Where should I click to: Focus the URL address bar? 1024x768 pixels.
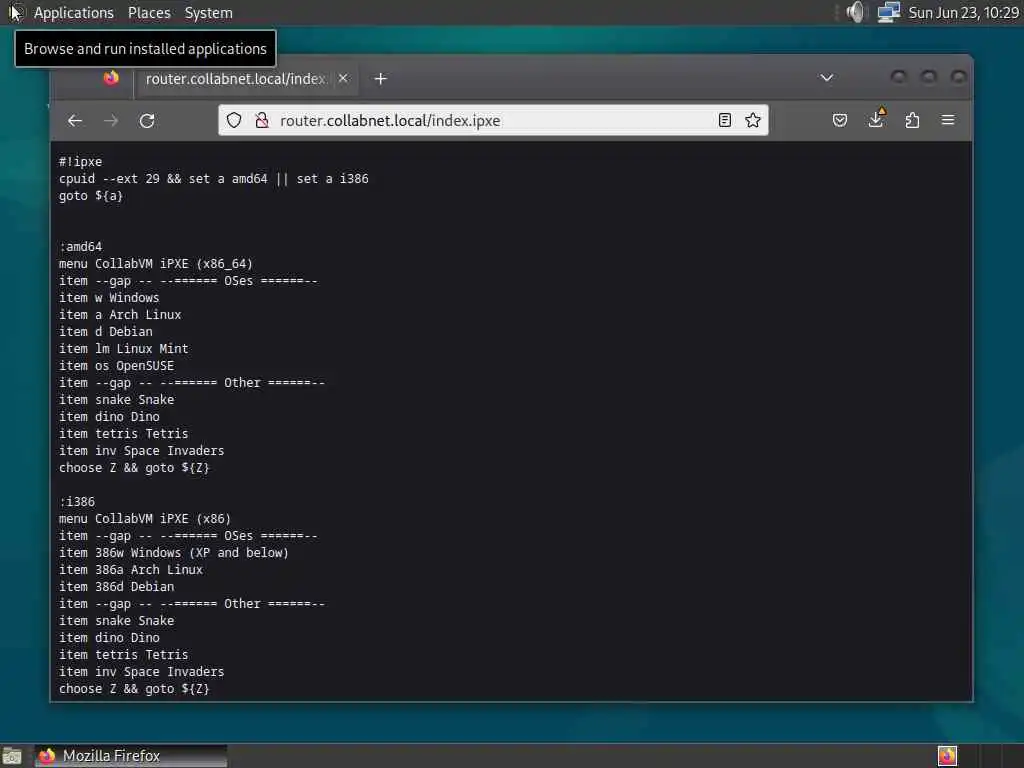coord(493,120)
